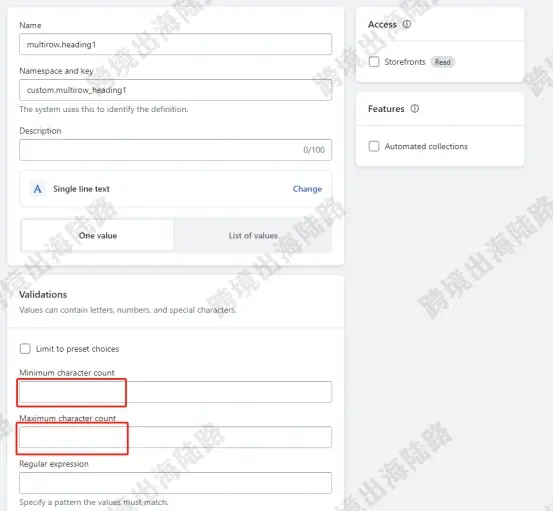The image size is (554, 511).
Task: Check the Automated collections option
Action: point(374,146)
